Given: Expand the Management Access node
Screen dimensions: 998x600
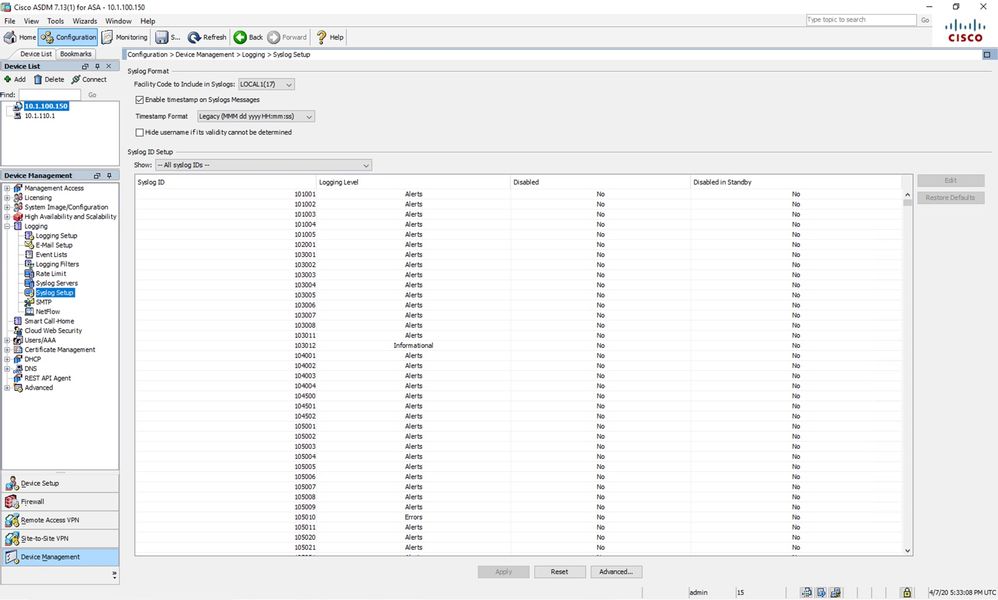Looking at the screenshot, I should (7, 188).
